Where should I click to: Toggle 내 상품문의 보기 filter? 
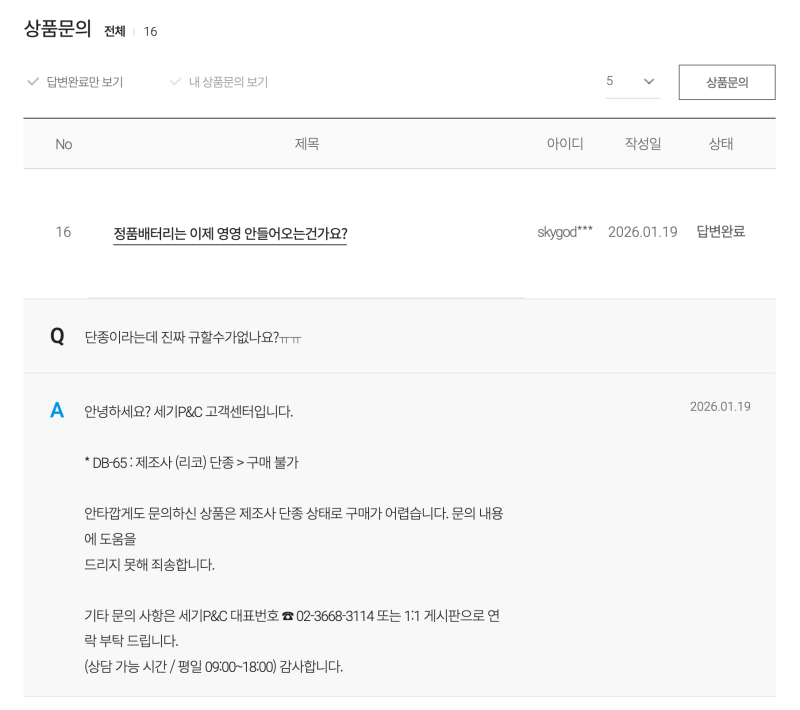[x=219, y=82]
